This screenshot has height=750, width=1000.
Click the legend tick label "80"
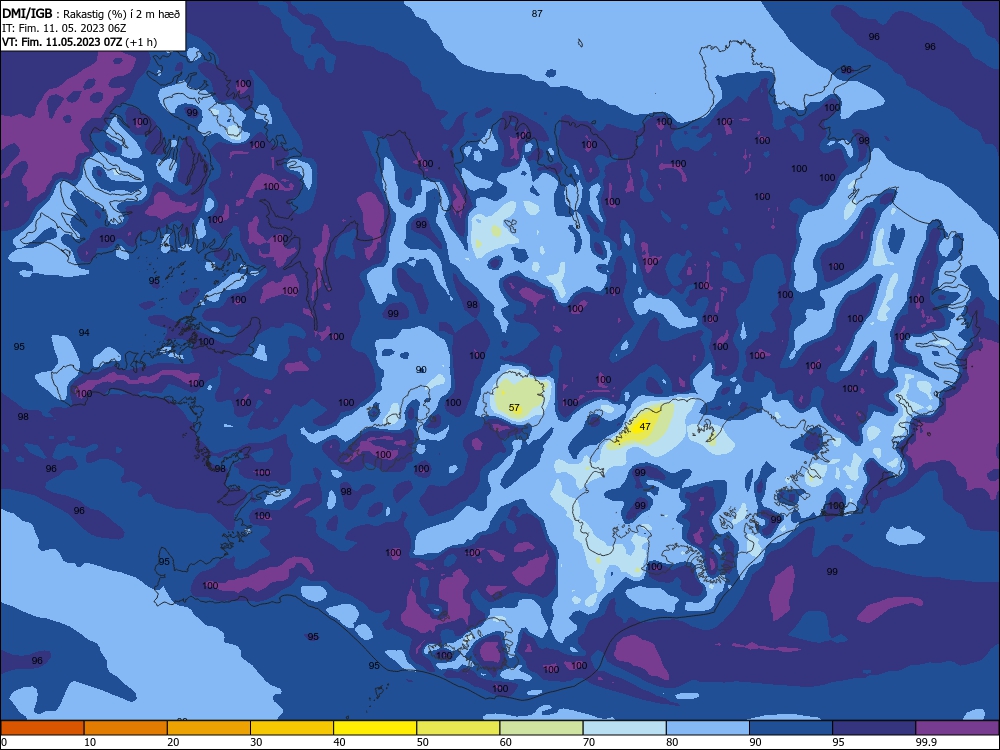[x=672, y=742]
